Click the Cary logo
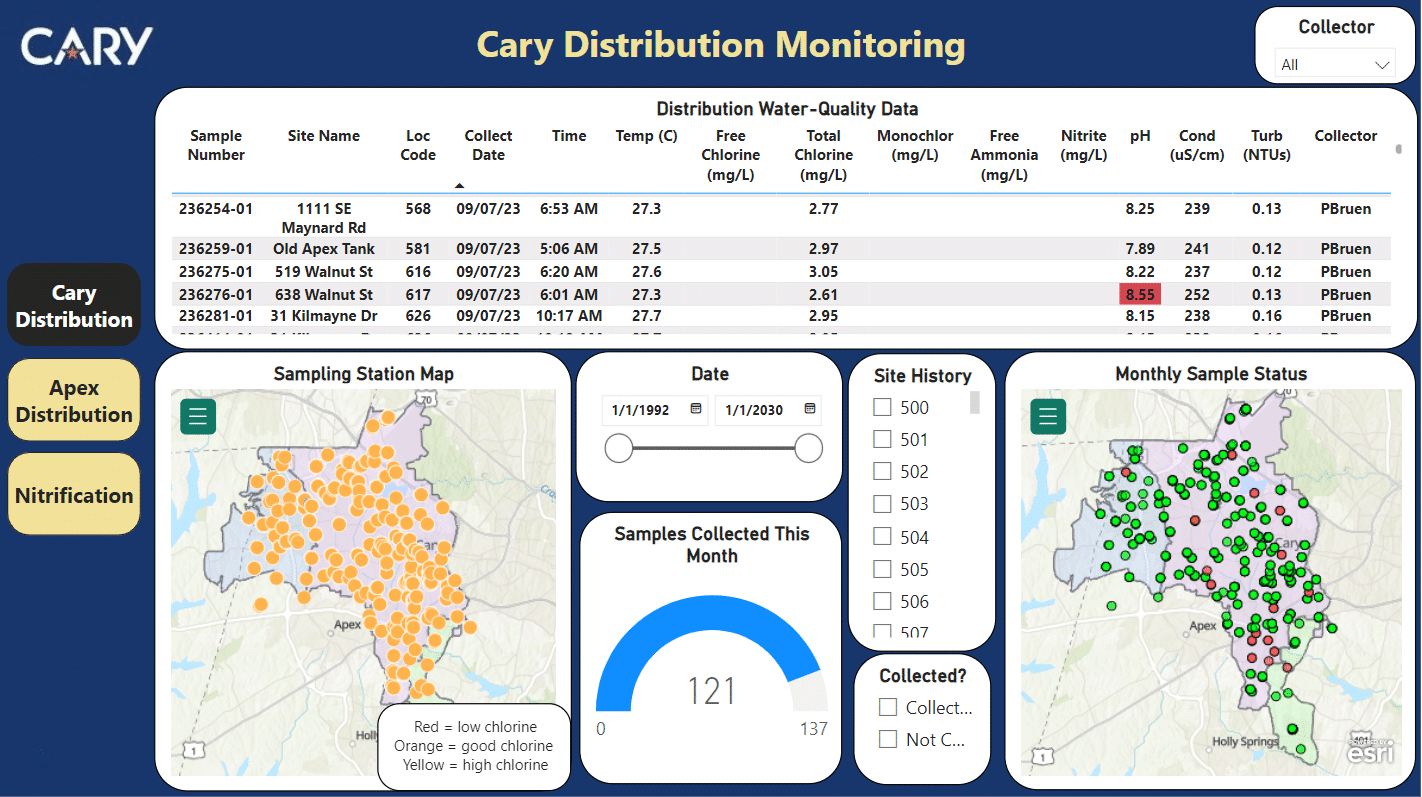This screenshot has height=797, width=1422. (87, 46)
